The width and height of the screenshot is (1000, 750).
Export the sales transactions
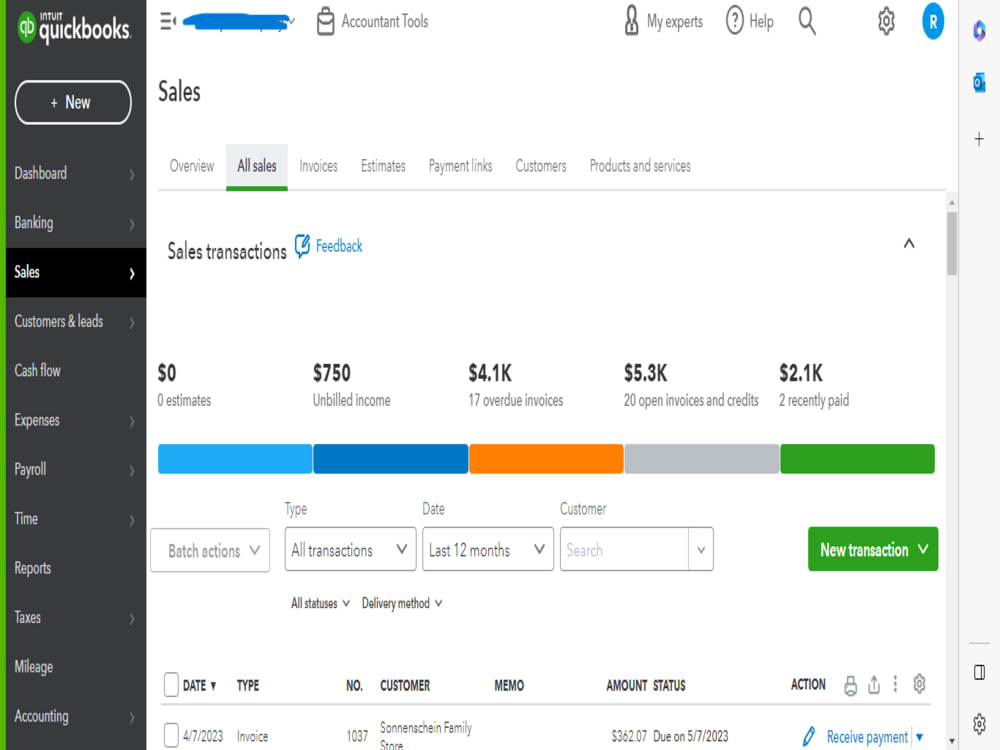[x=873, y=684]
